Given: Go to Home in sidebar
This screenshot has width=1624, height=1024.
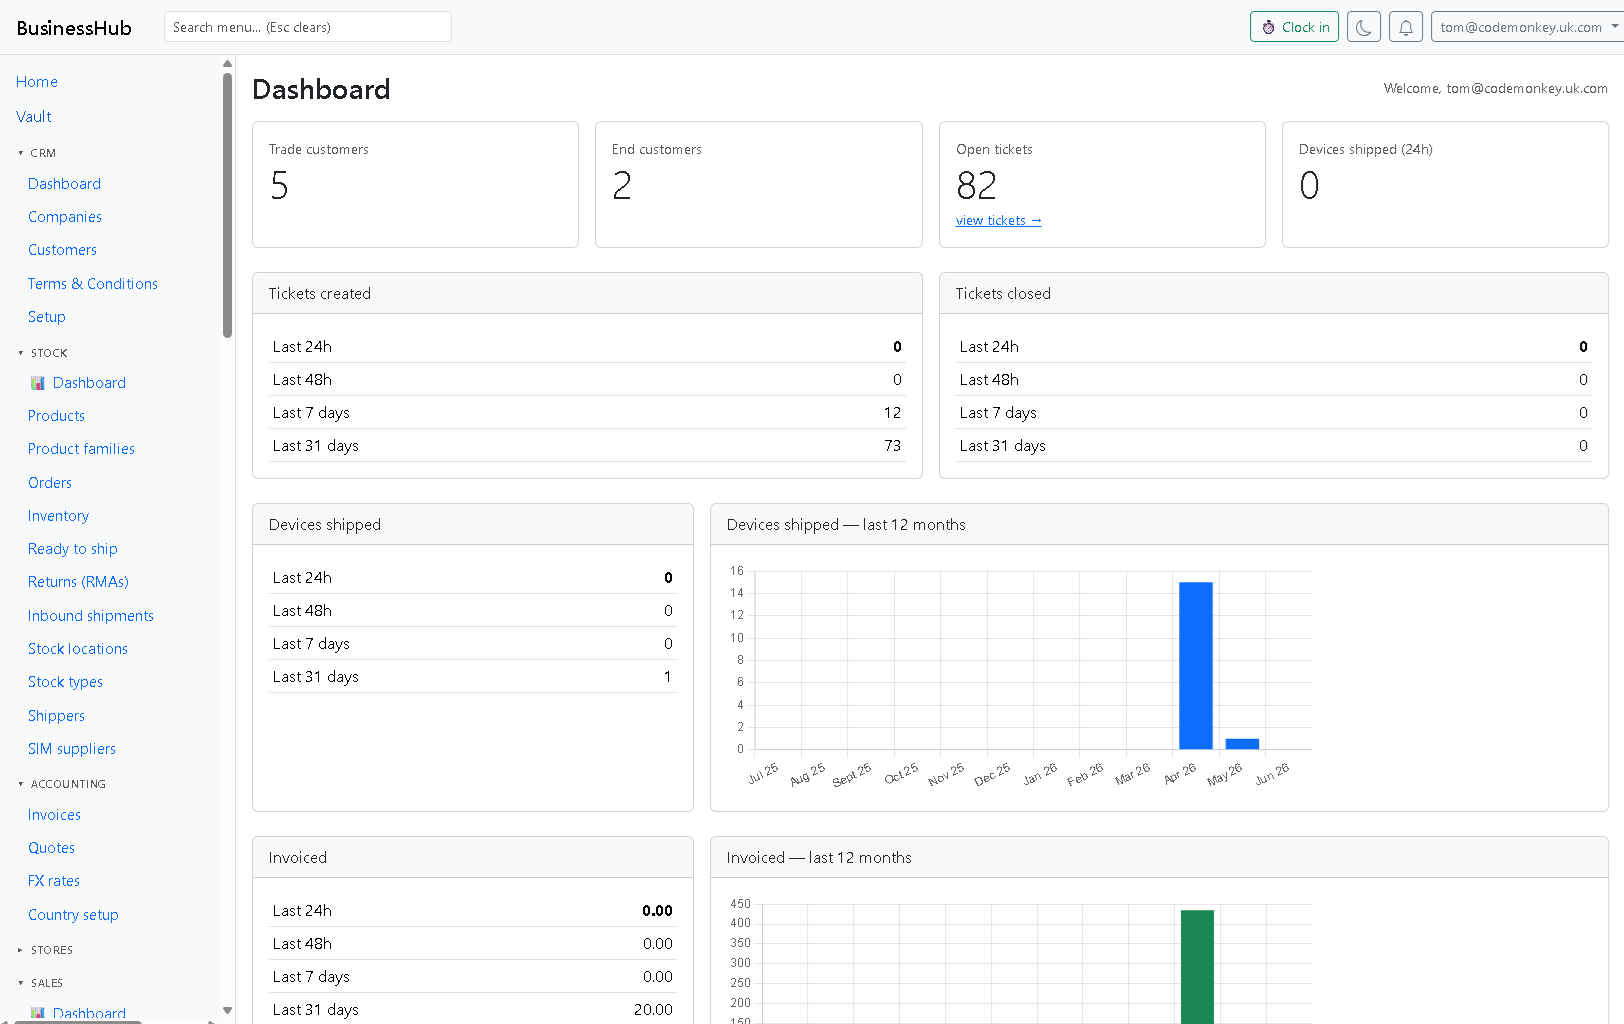Looking at the screenshot, I should [x=37, y=82].
